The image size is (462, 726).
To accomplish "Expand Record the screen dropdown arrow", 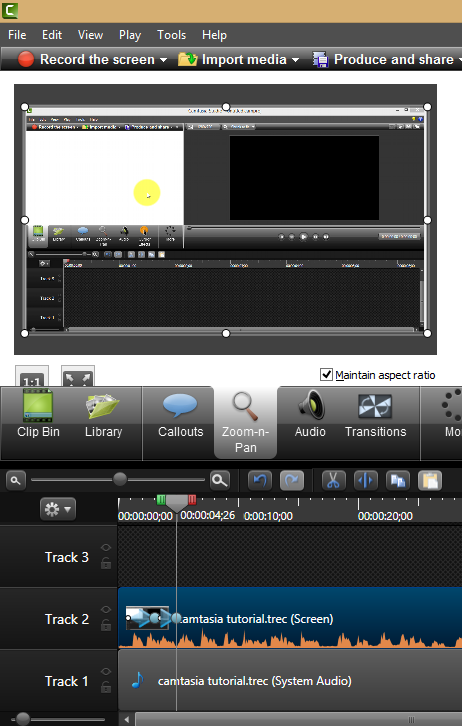I will 163,60.
